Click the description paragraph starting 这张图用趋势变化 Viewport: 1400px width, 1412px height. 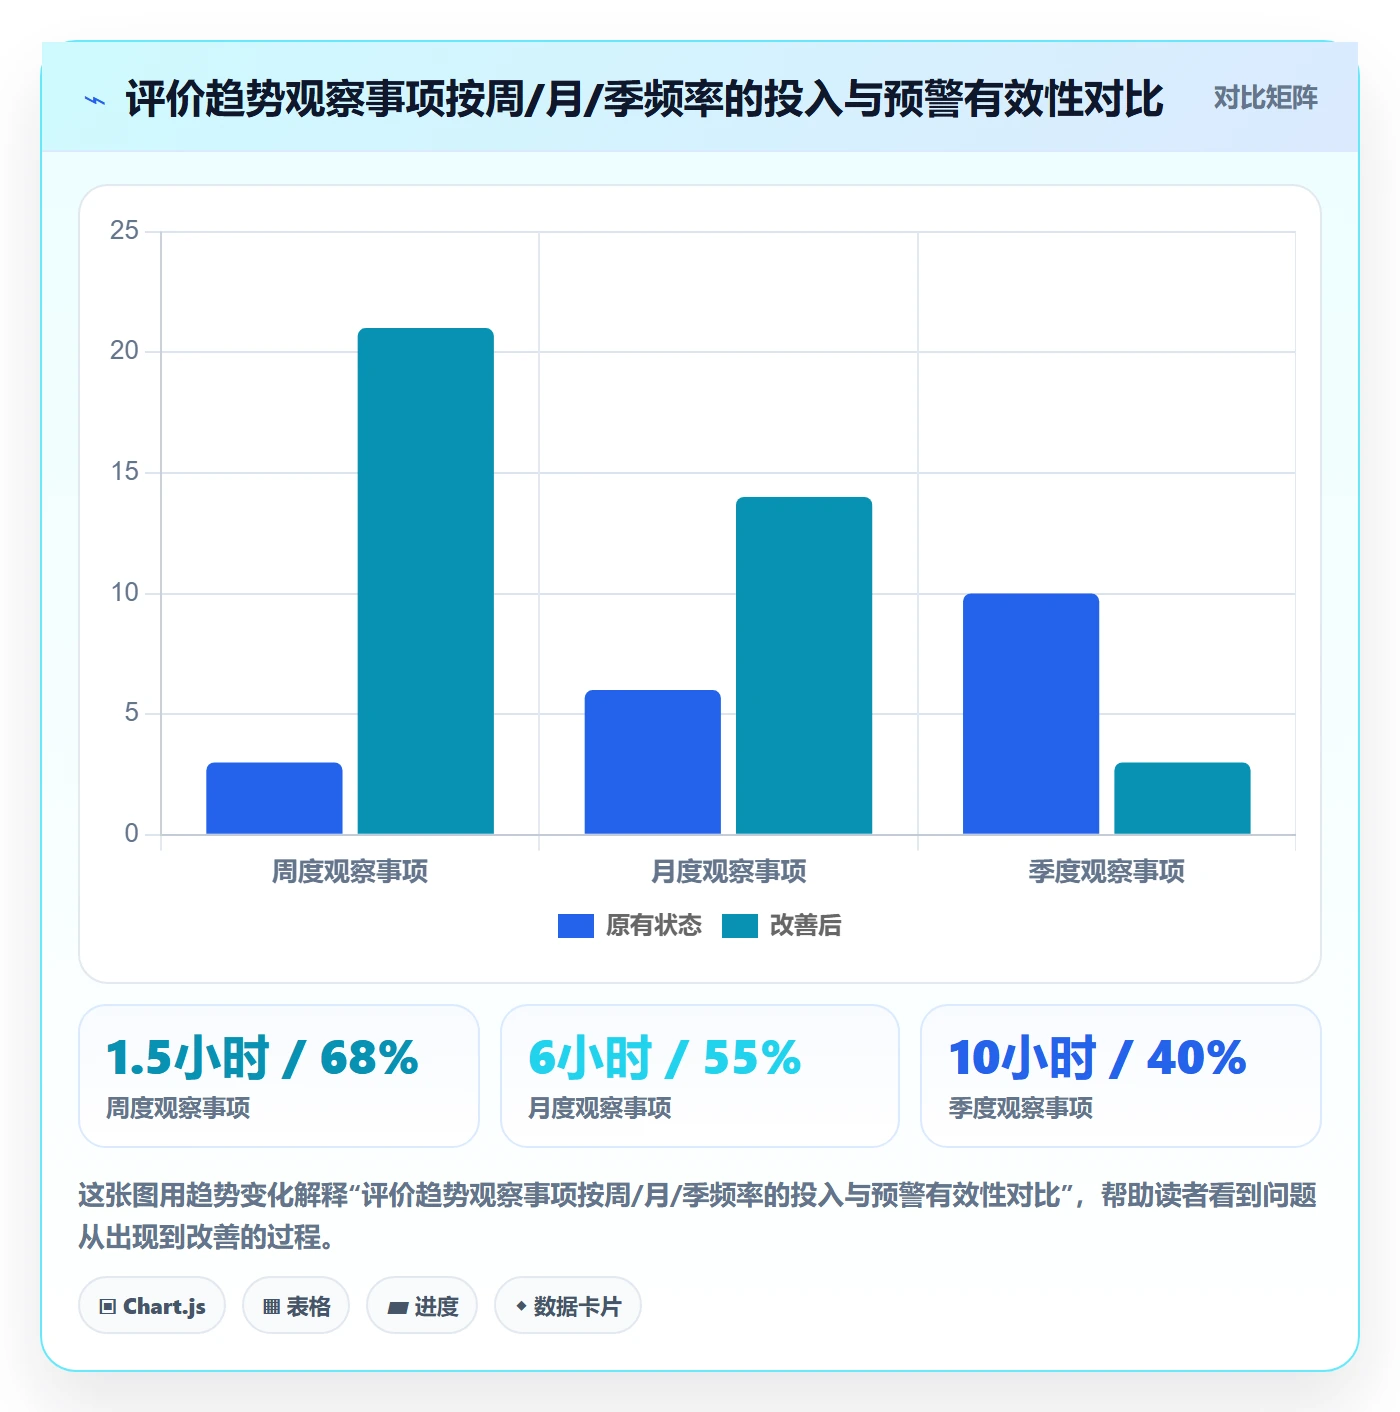click(x=698, y=1216)
